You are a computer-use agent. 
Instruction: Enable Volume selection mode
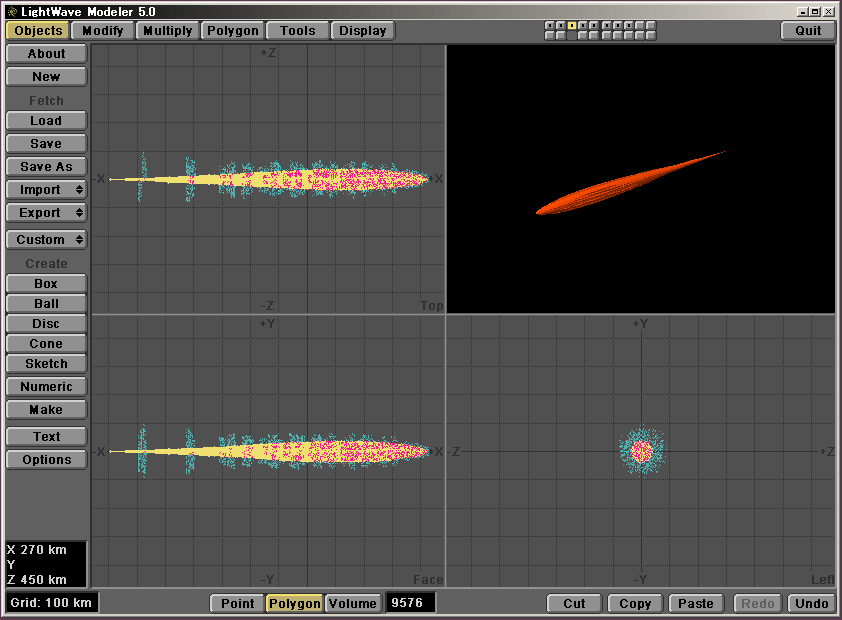click(352, 604)
